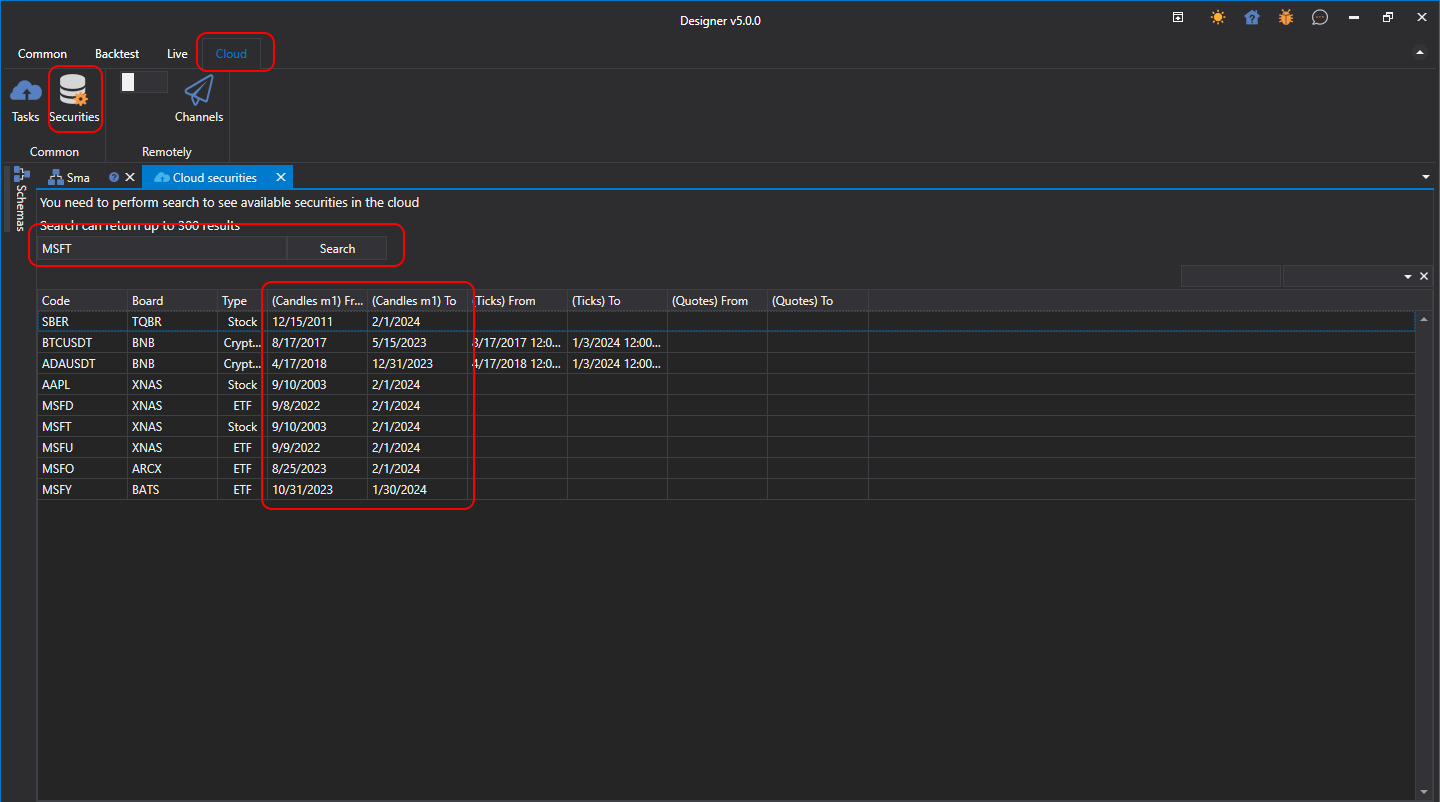Viewport: 1440px width, 802px height.
Task: Switch to light theme sun icon
Action: 1217,18
